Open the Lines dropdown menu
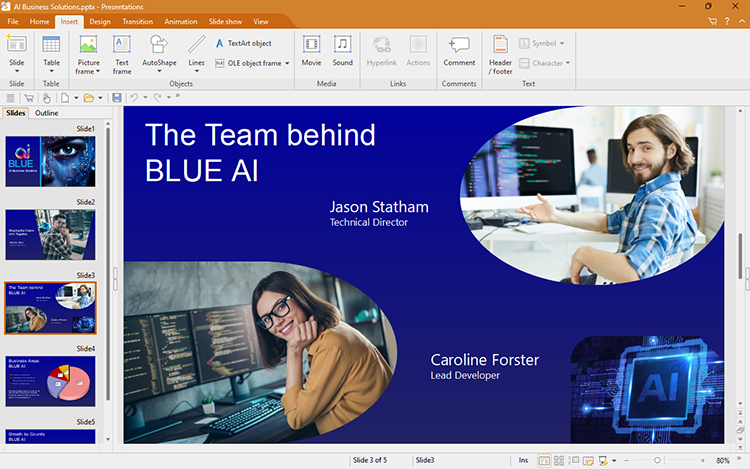This screenshot has width=750, height=469. pyautogui.click(x=196, y=68)
